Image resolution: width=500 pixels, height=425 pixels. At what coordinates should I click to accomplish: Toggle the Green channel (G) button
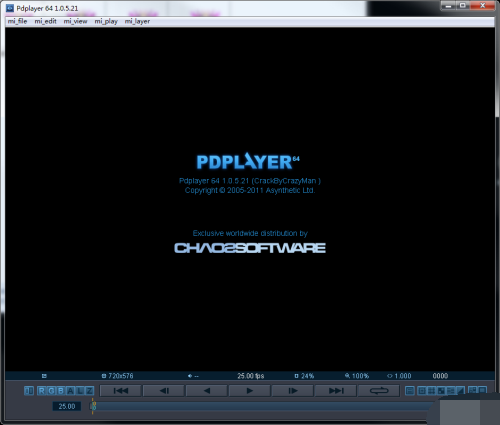(51, 391)
